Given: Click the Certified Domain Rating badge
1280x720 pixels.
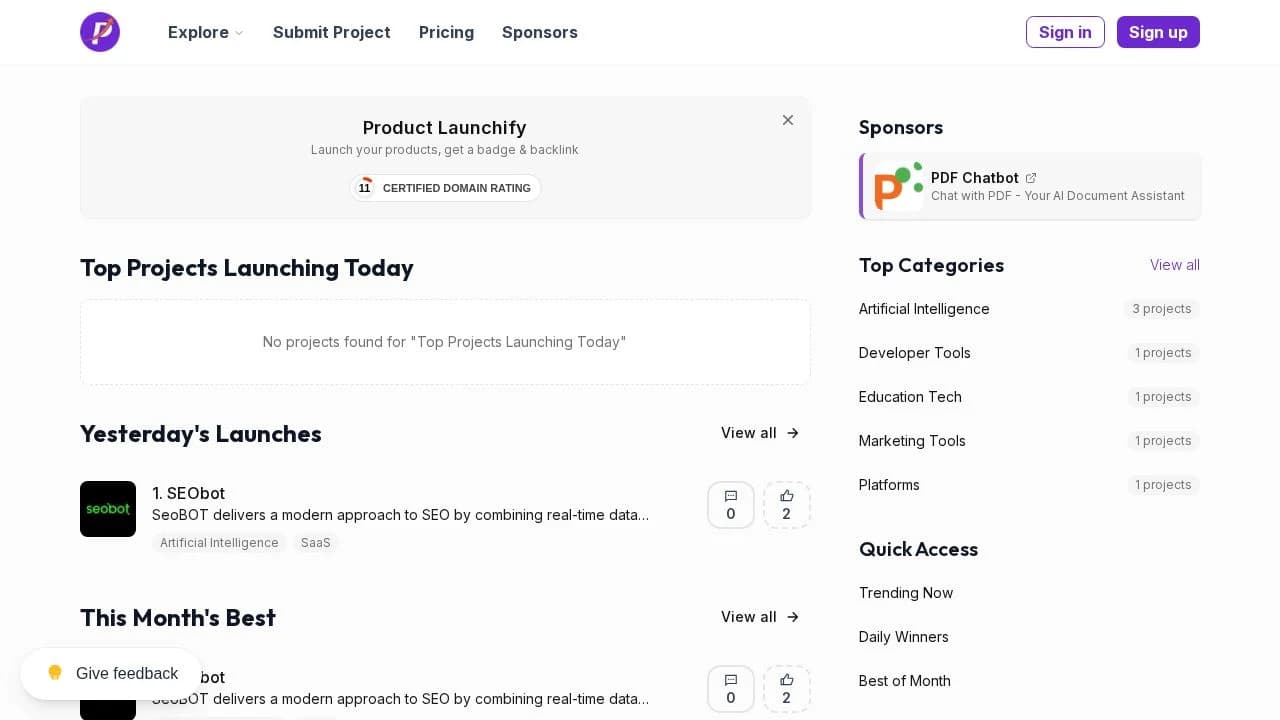Looking at the screenshot, I should (445, 188).
